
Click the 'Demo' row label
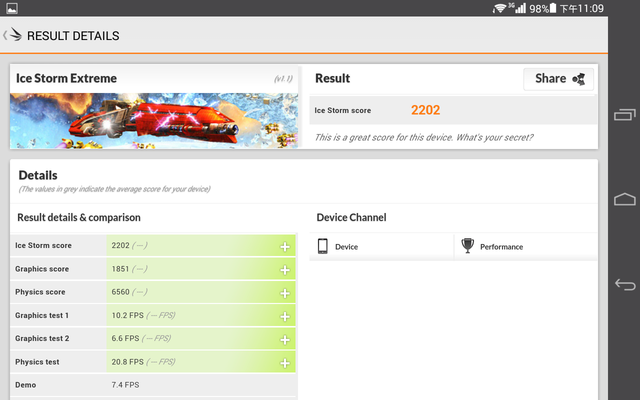[x=25, y=385]
